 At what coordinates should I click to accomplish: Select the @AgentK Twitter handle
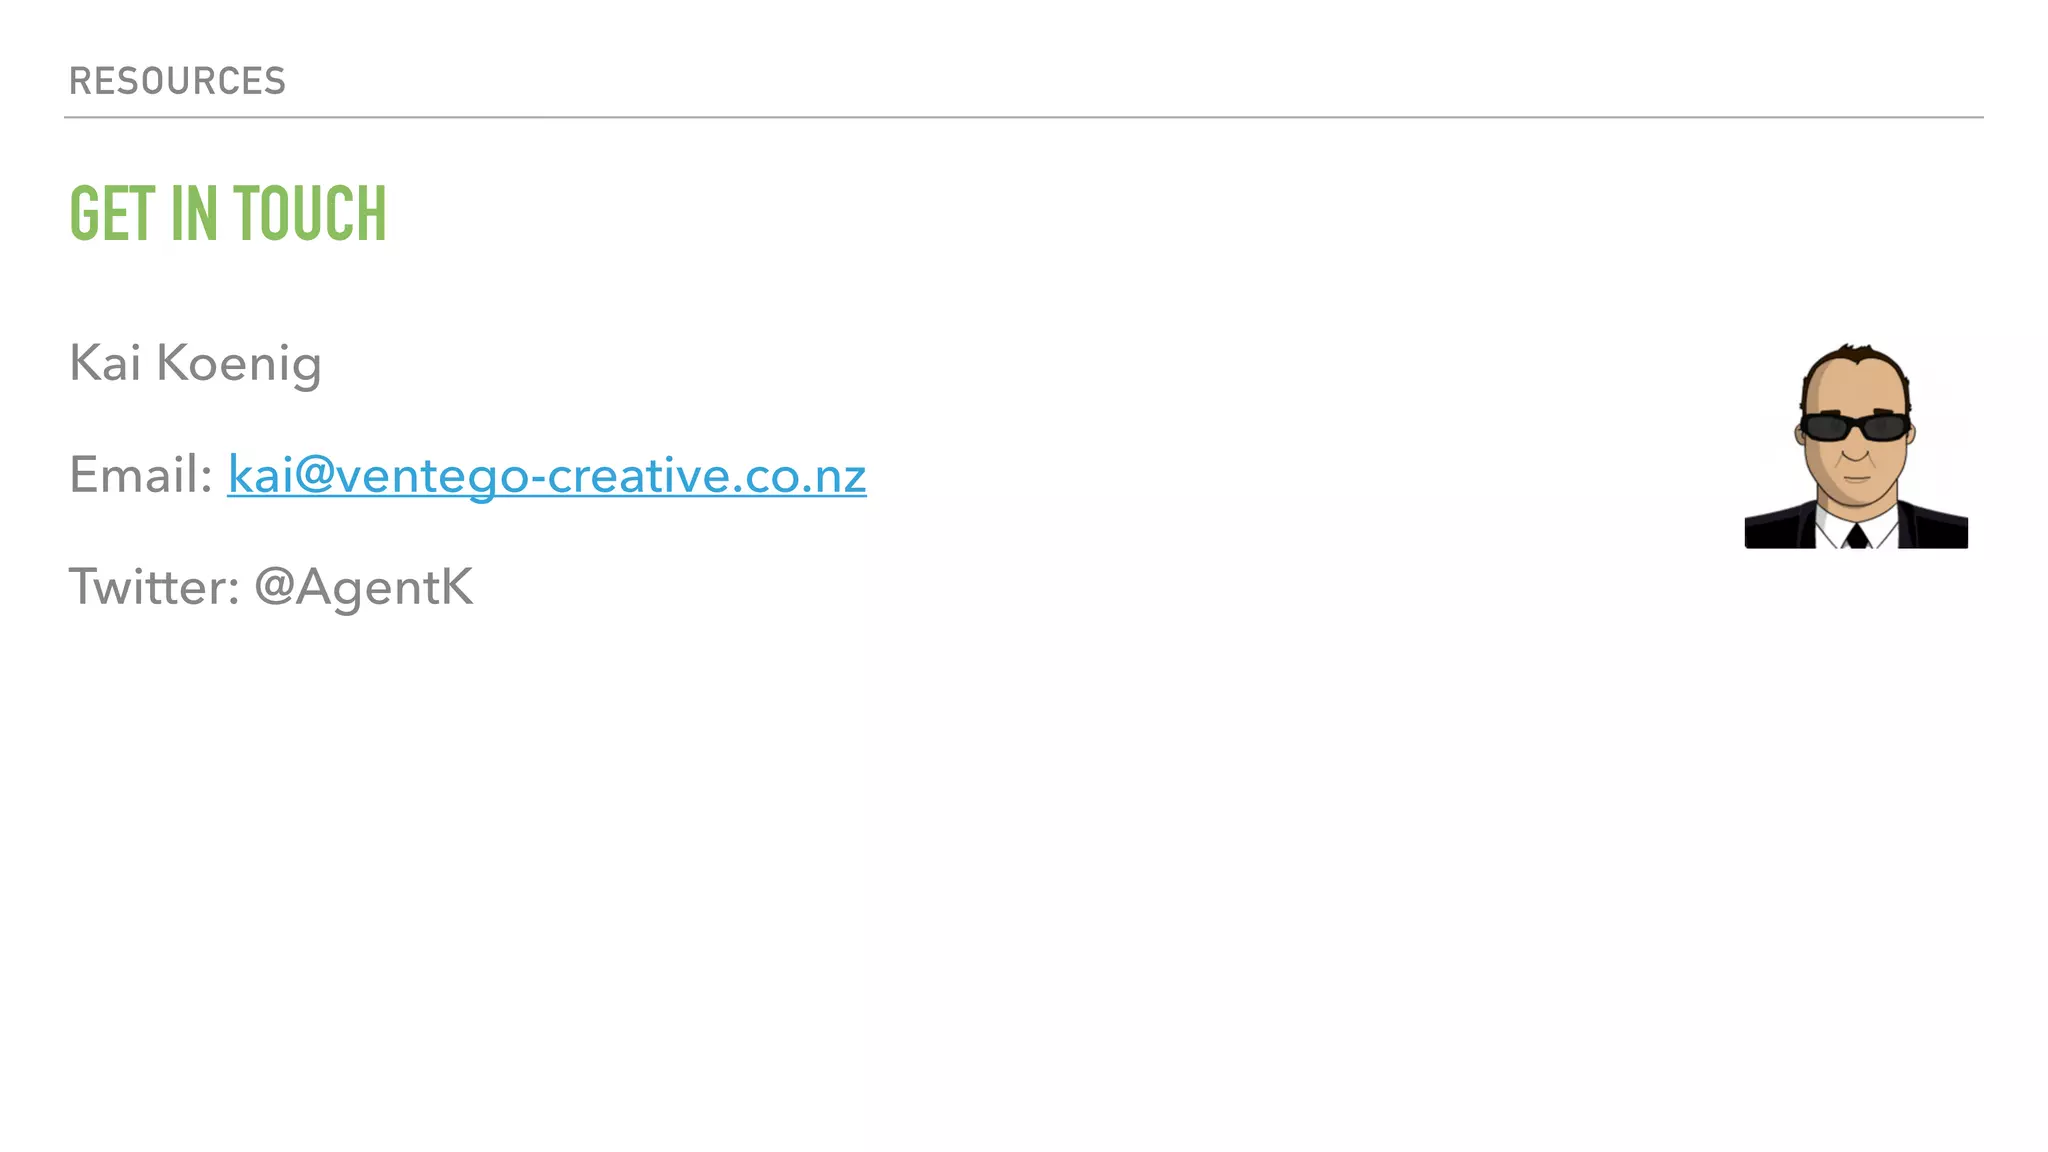click(364, 588)
